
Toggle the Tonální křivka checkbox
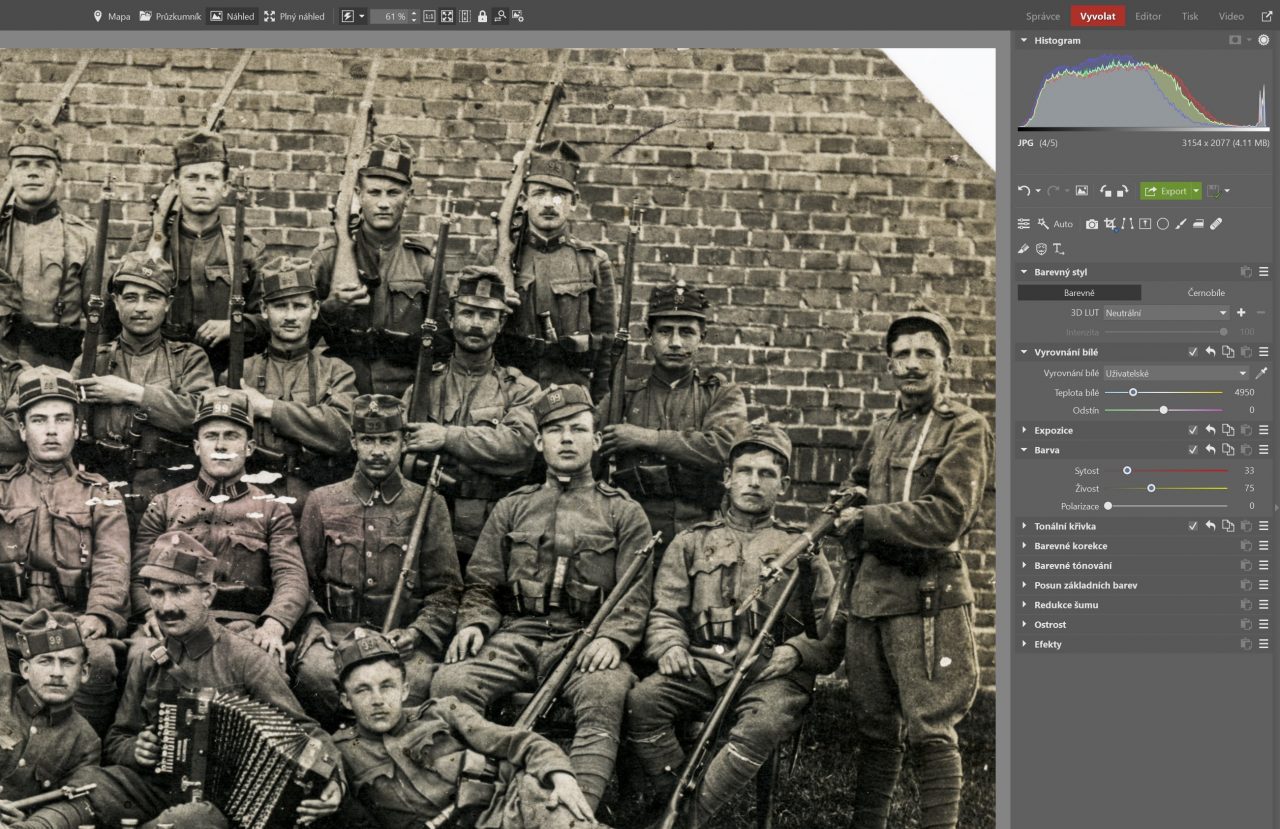[x=1193, y=526]
